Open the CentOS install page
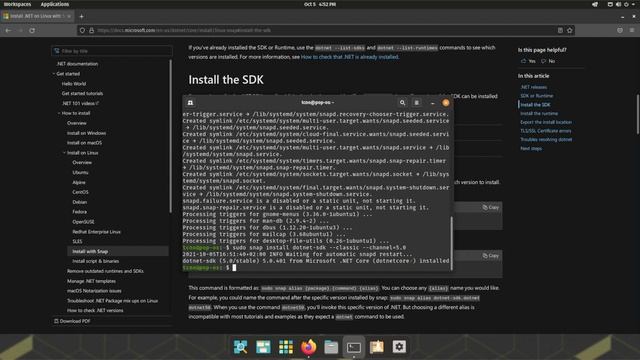Viewport: 640px width, 360px height. click(80, 192)
